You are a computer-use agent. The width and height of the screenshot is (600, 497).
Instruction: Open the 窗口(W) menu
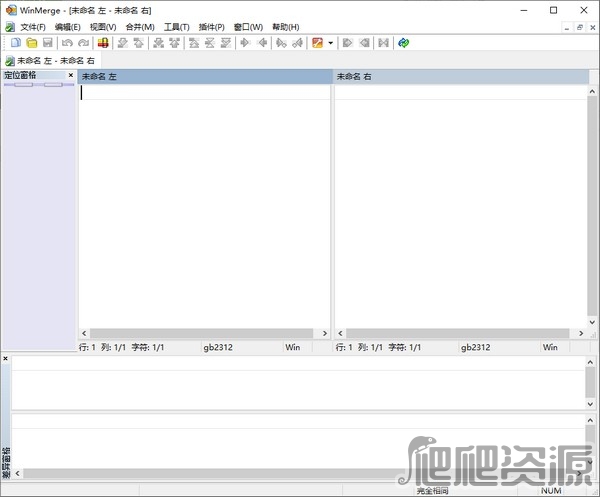point(248,27)
